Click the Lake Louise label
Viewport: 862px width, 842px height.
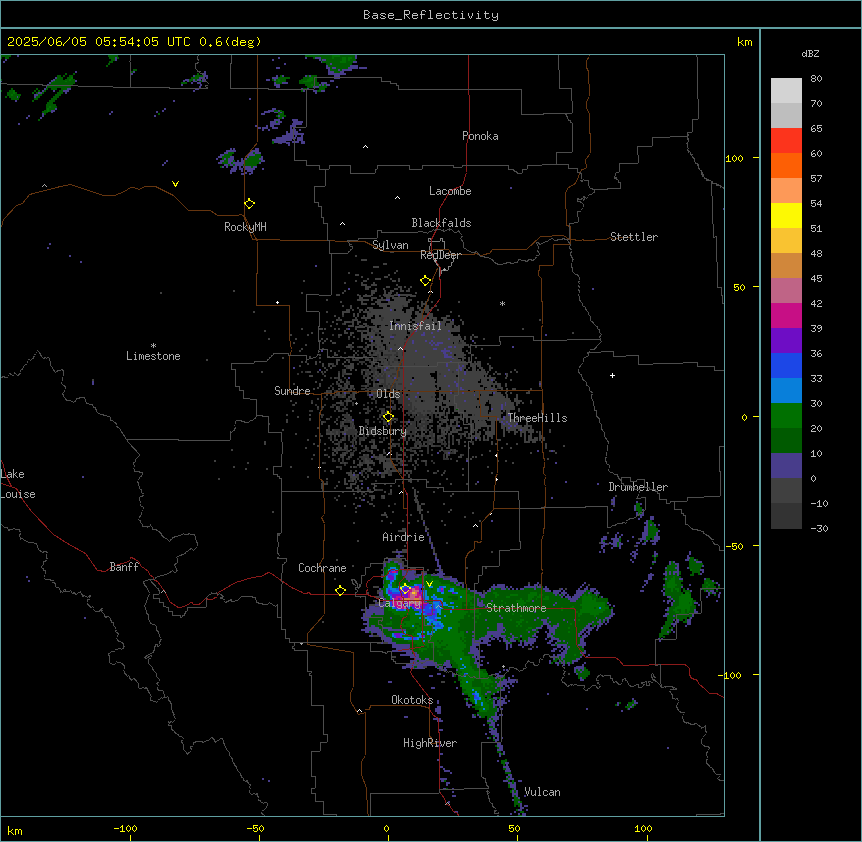click(x=18, y=484)
